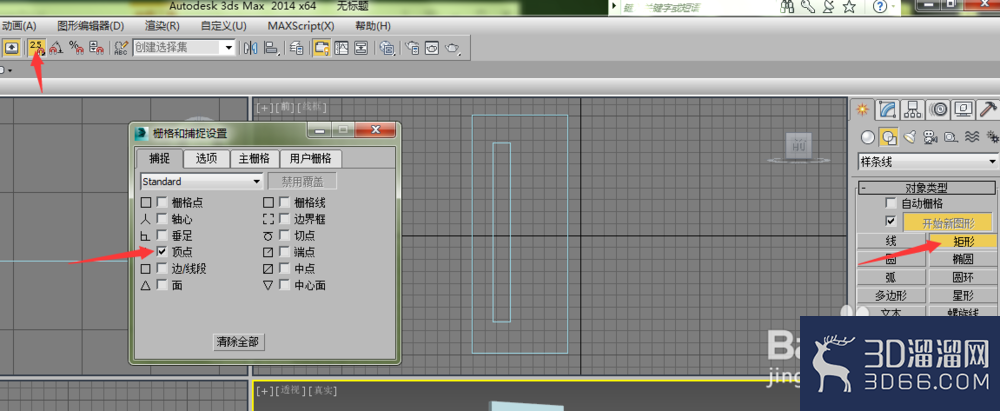Click the 矩形 shape button
The image size is (1000, 411).
[963, 241]
